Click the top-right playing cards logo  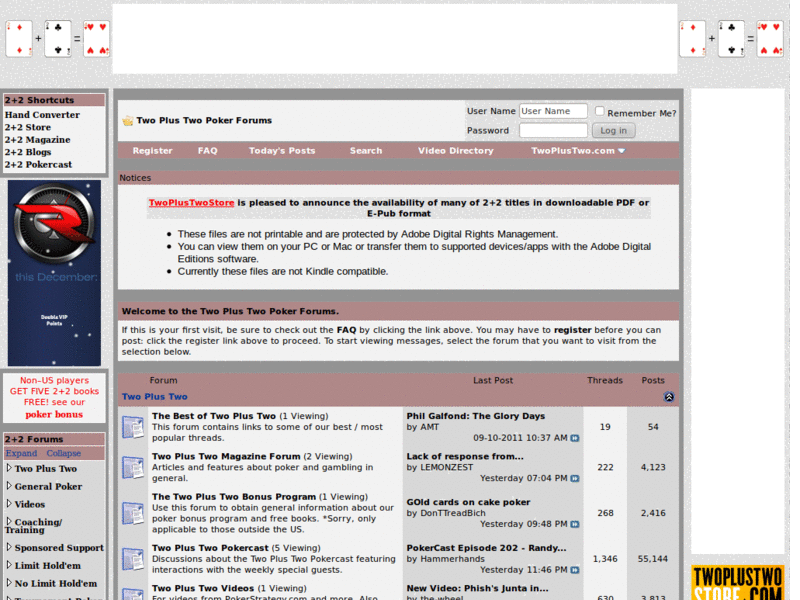point(731,39)
